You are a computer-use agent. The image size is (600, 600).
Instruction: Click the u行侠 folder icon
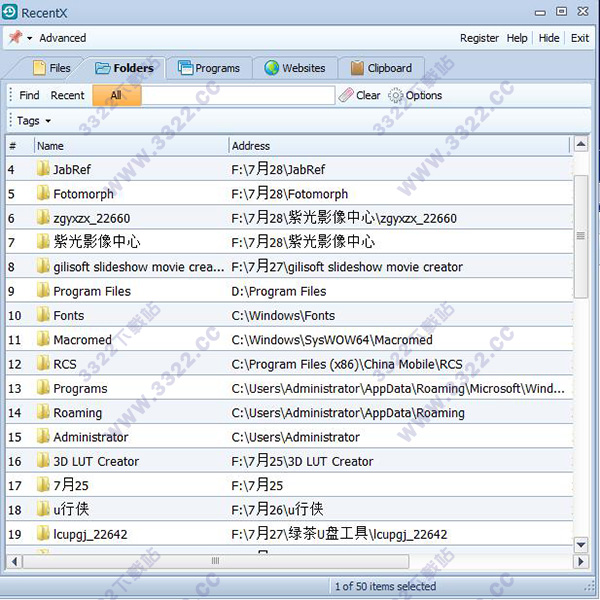43,509
